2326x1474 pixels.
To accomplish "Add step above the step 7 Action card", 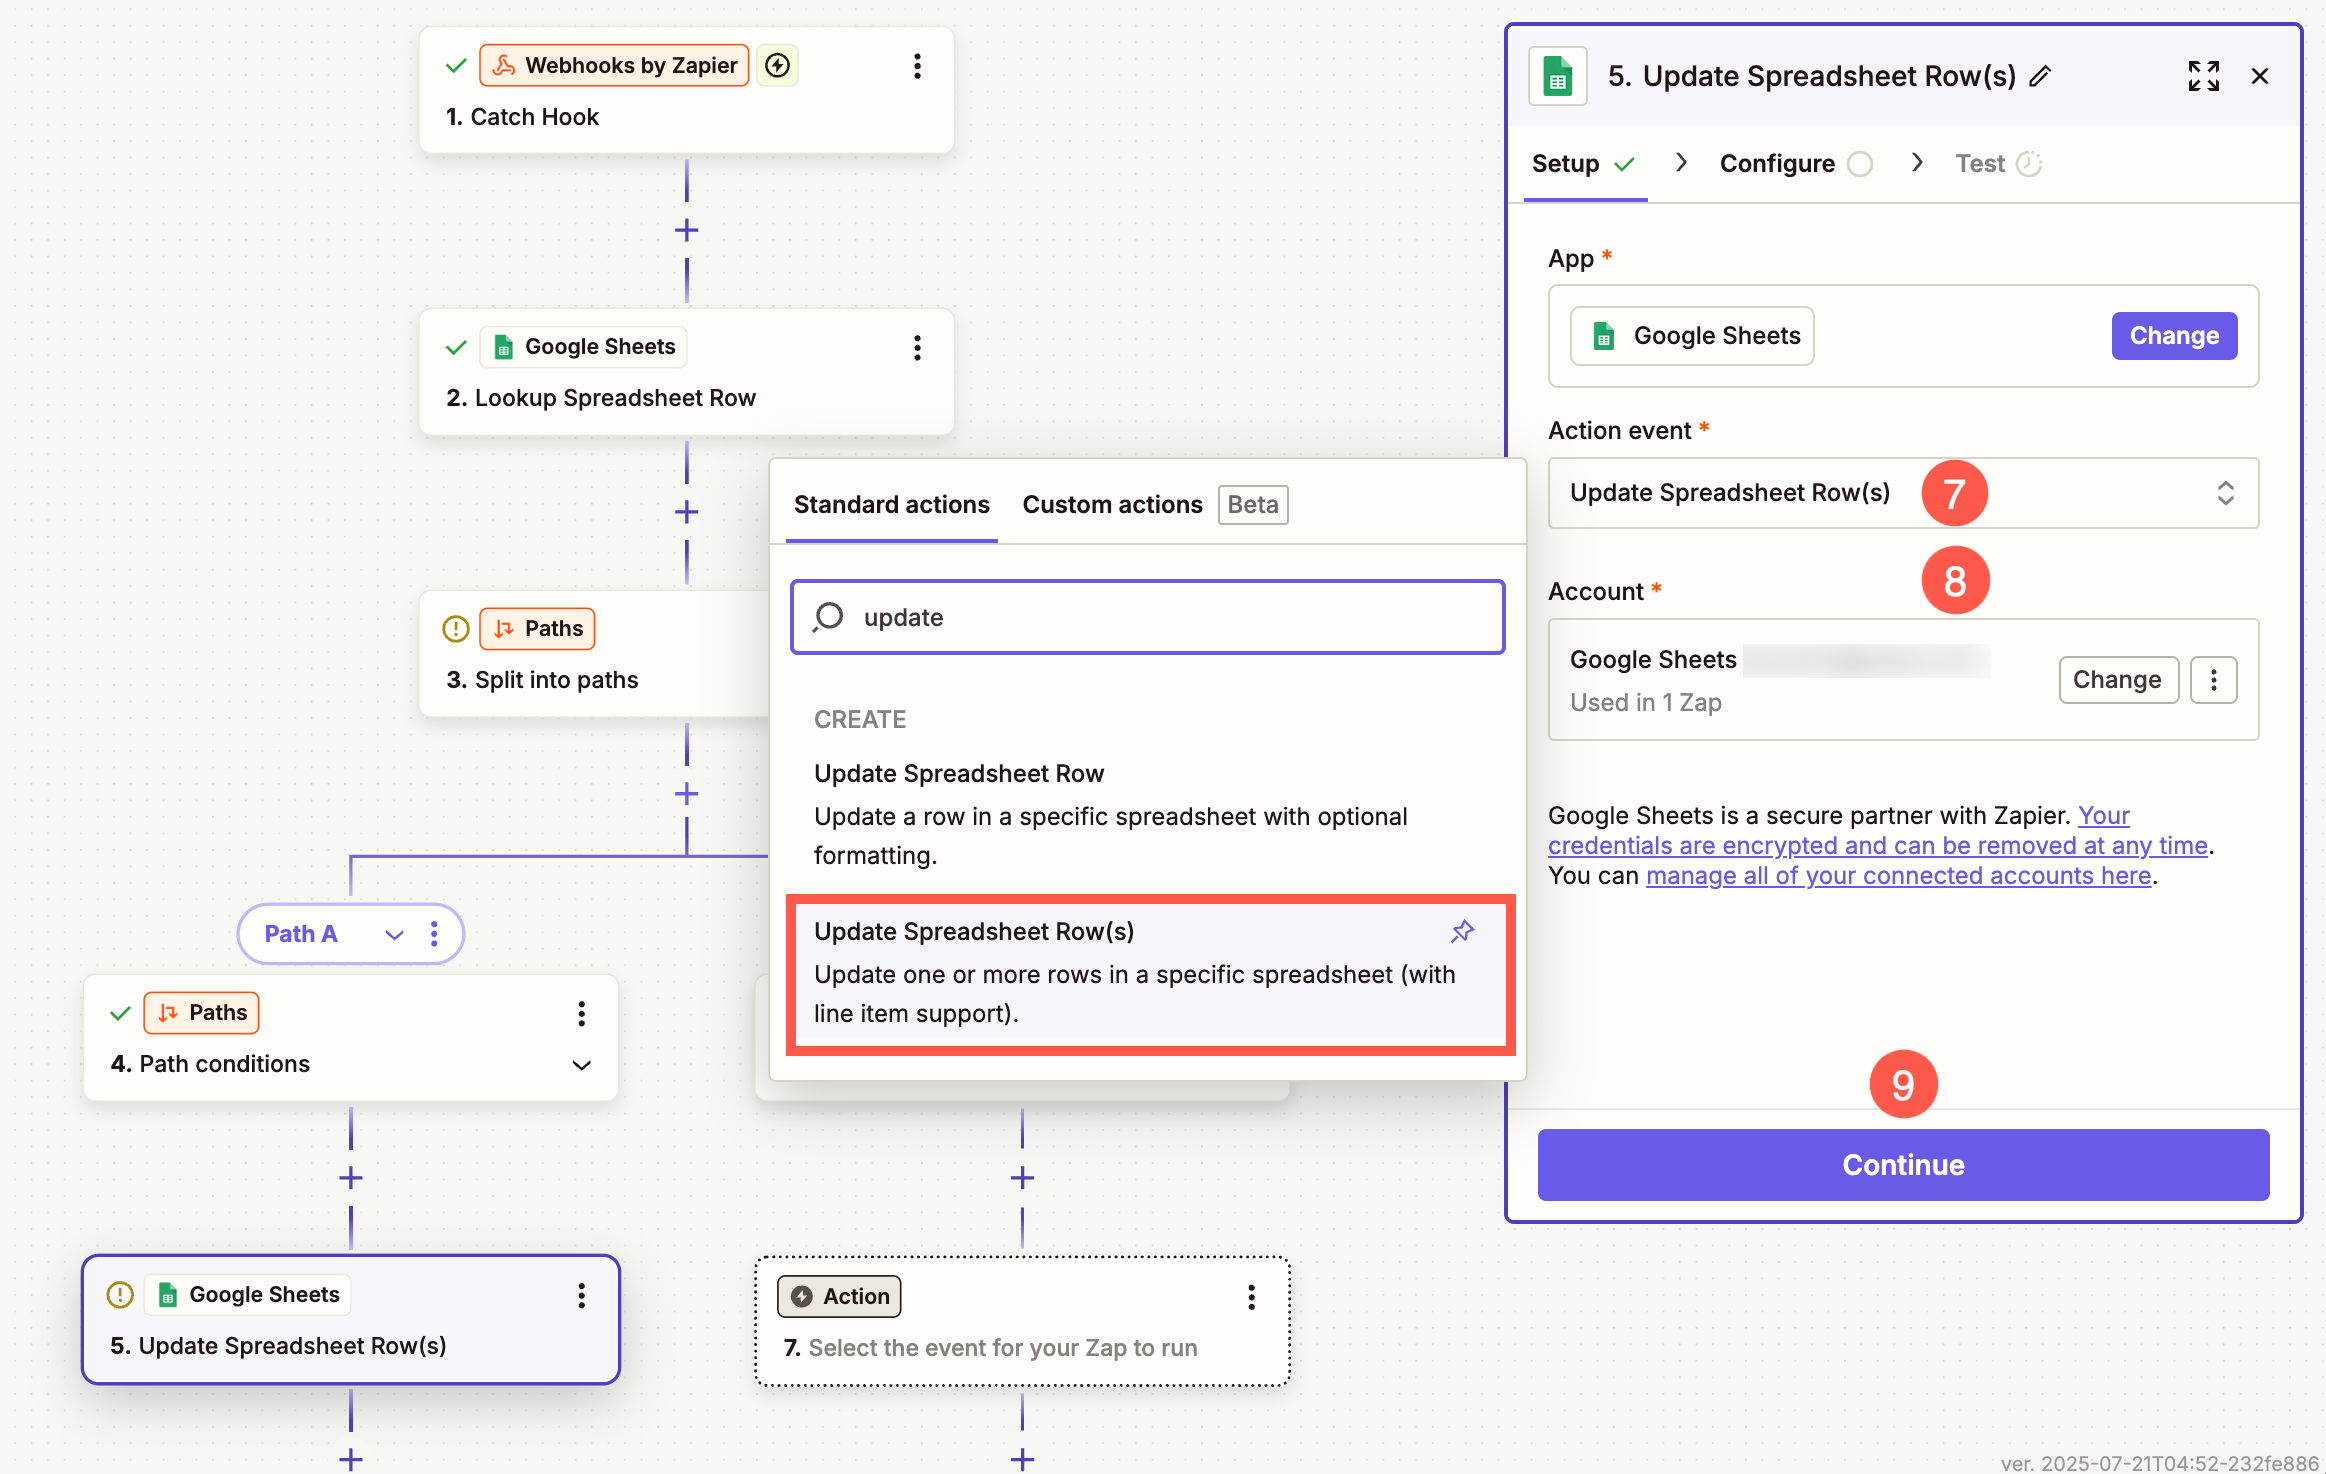I will pyautogui.click(x=1022, y=1178).
